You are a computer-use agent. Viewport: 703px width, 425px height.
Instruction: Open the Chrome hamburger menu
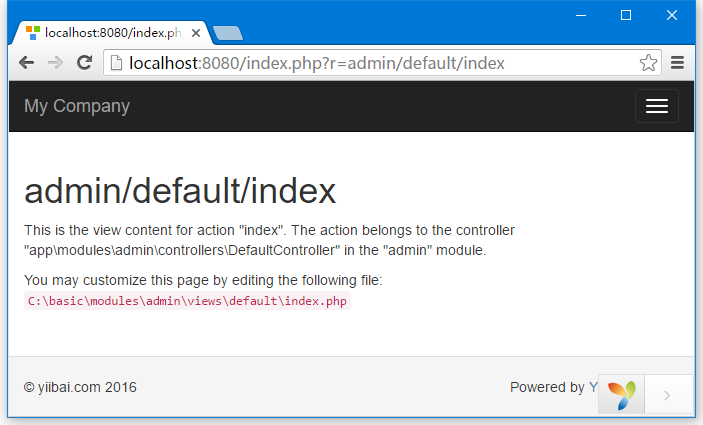pos(677,63)
